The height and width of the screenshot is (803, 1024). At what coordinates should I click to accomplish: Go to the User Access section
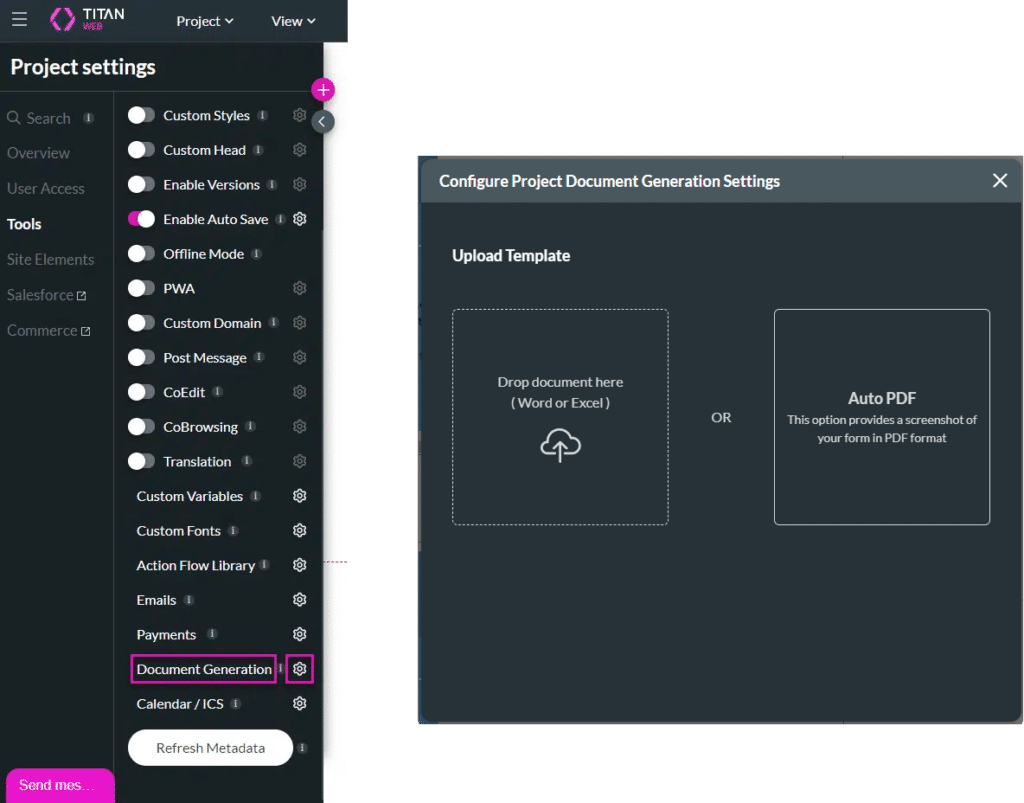click(46, 188)
